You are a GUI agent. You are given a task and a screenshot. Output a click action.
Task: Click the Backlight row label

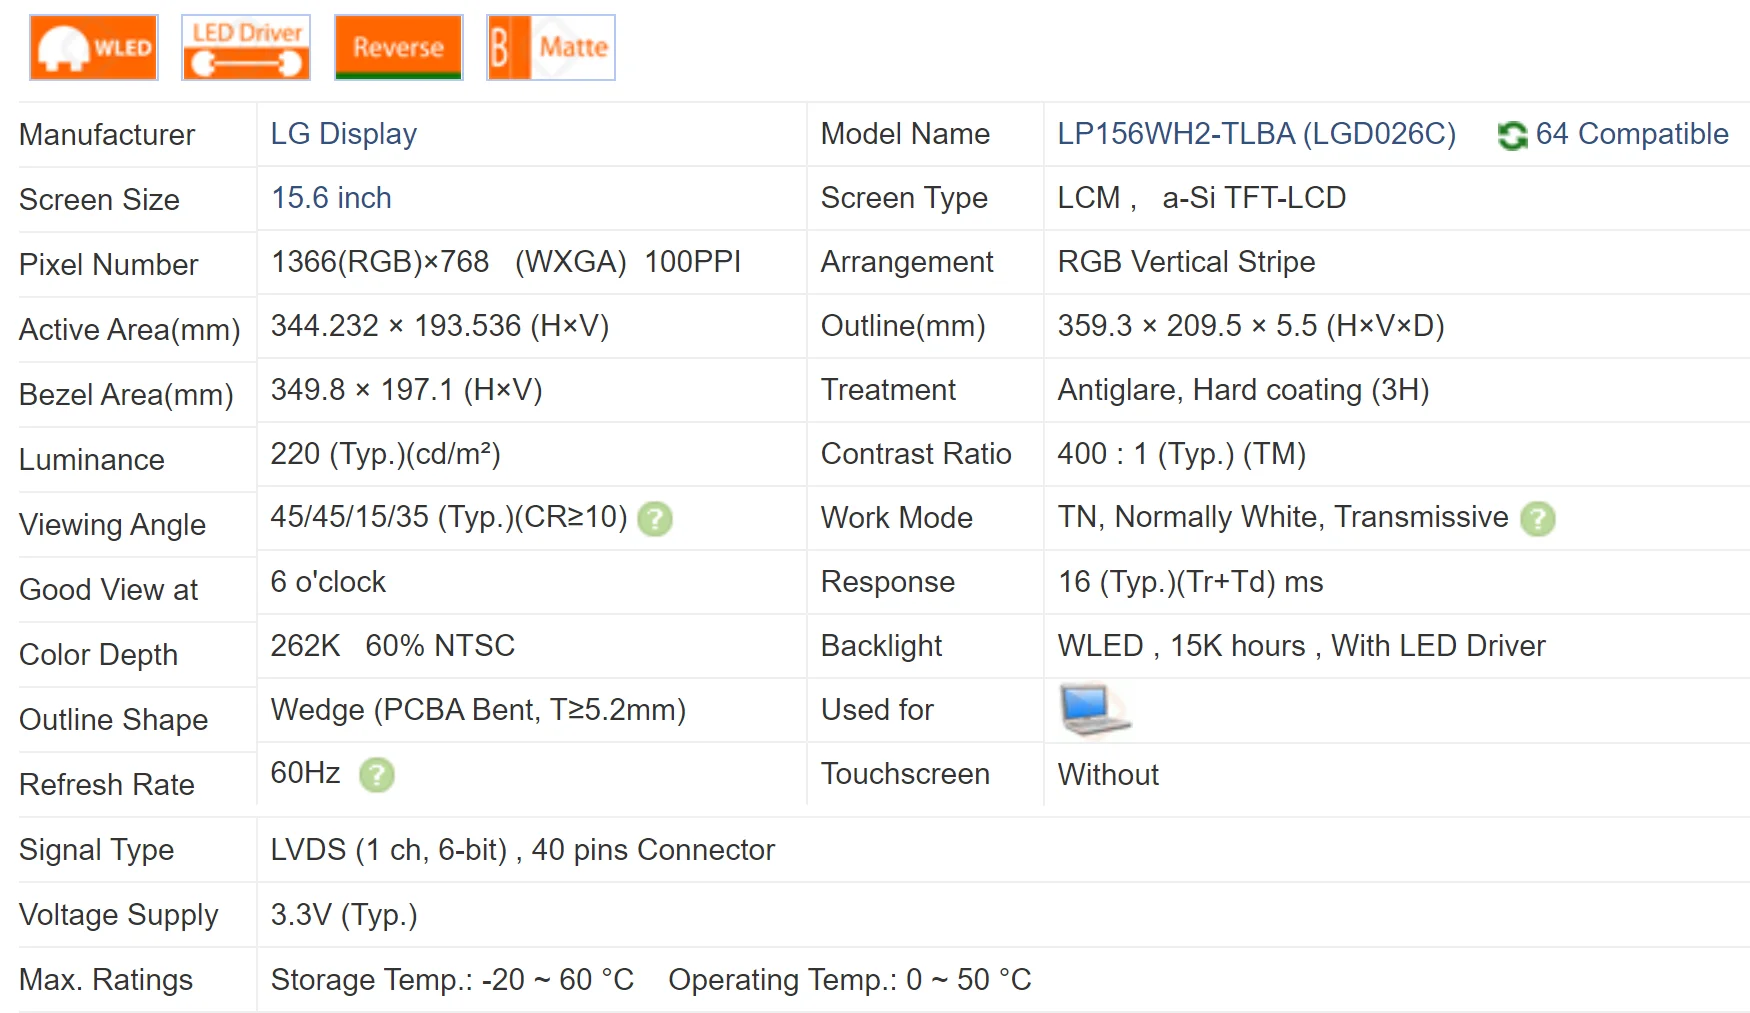[881, 645]
